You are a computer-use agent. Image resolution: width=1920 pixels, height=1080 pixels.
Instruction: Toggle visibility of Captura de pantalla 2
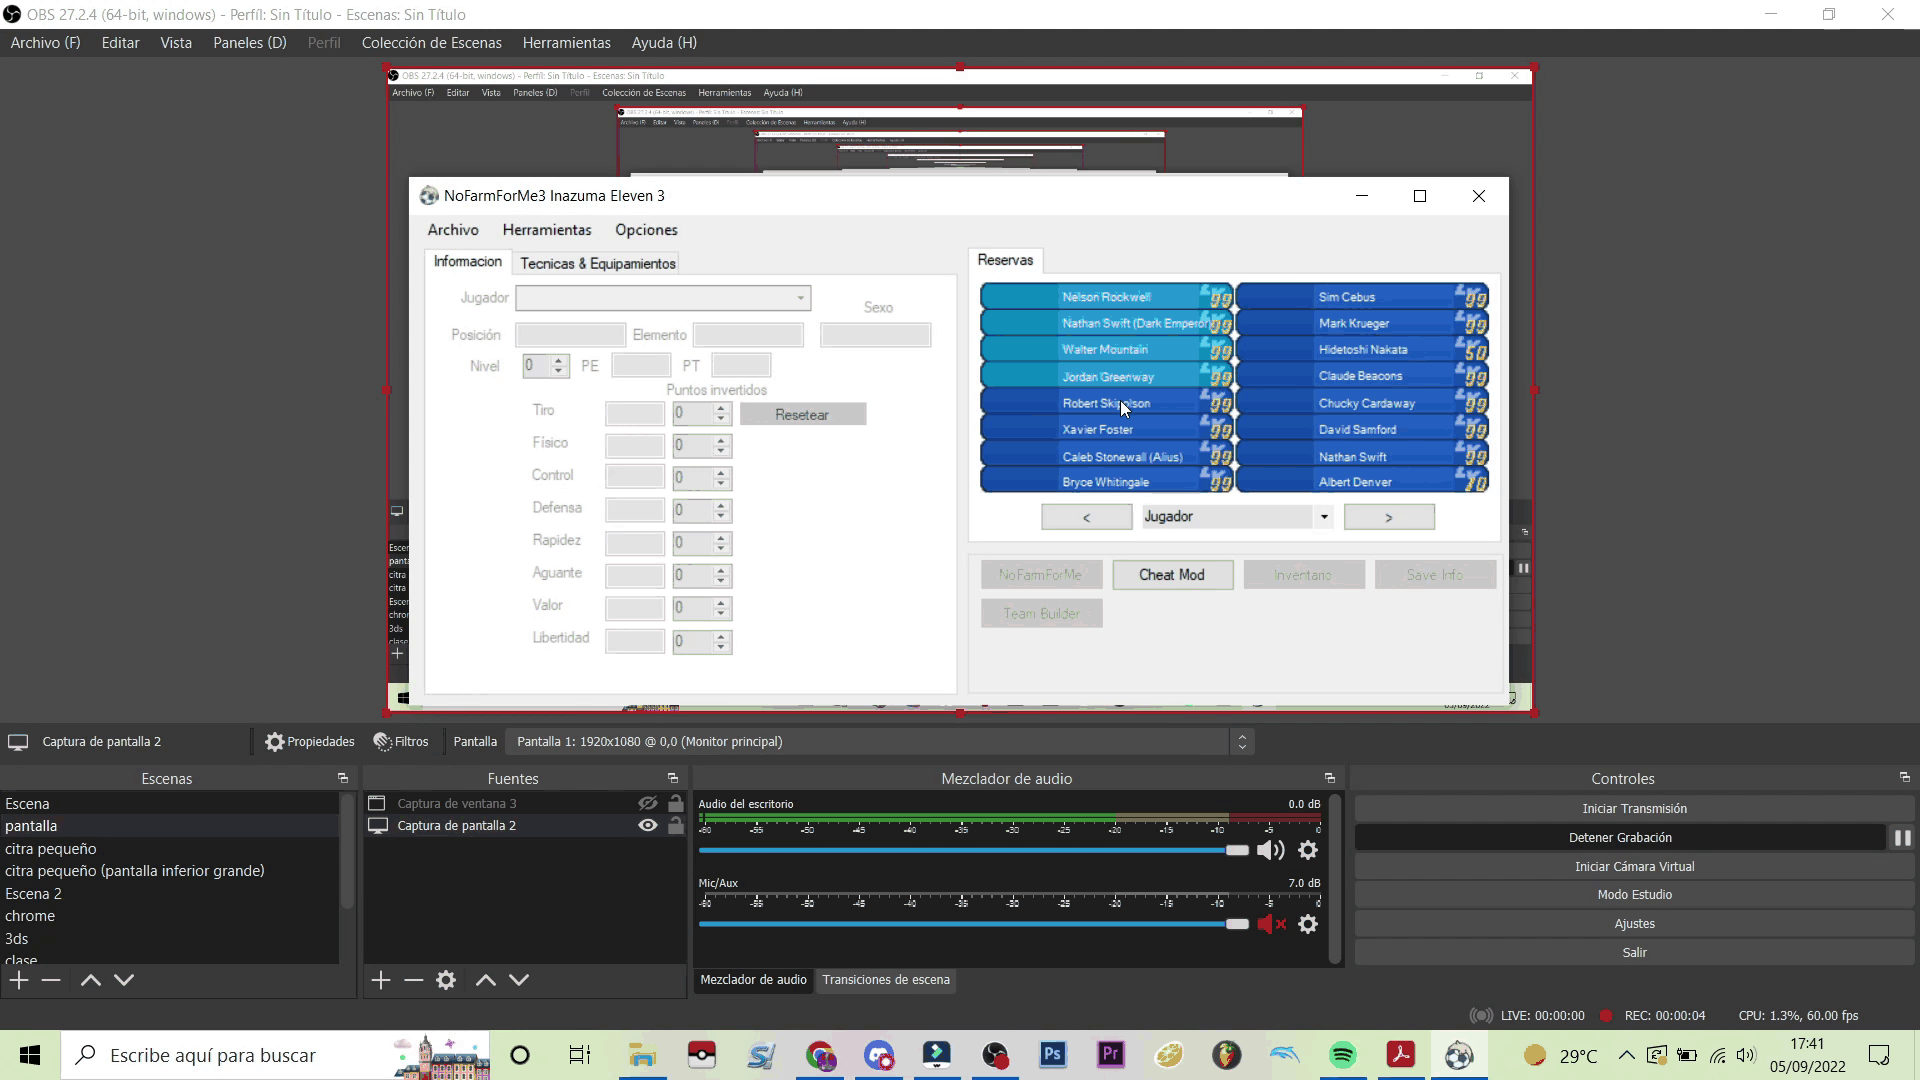pyautogui.click(x=648, y=826)
